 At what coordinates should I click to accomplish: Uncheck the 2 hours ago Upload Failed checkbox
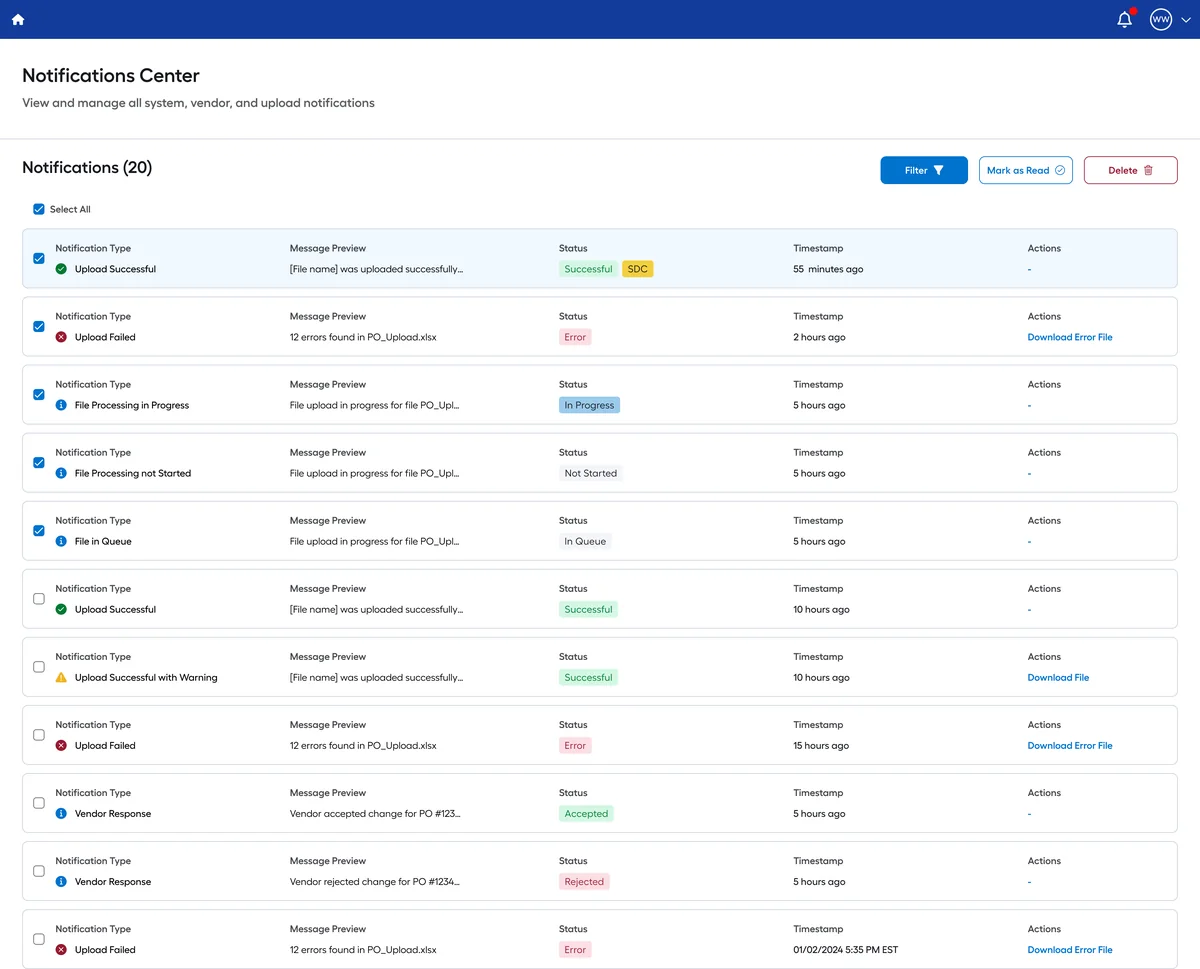(39, 326)
